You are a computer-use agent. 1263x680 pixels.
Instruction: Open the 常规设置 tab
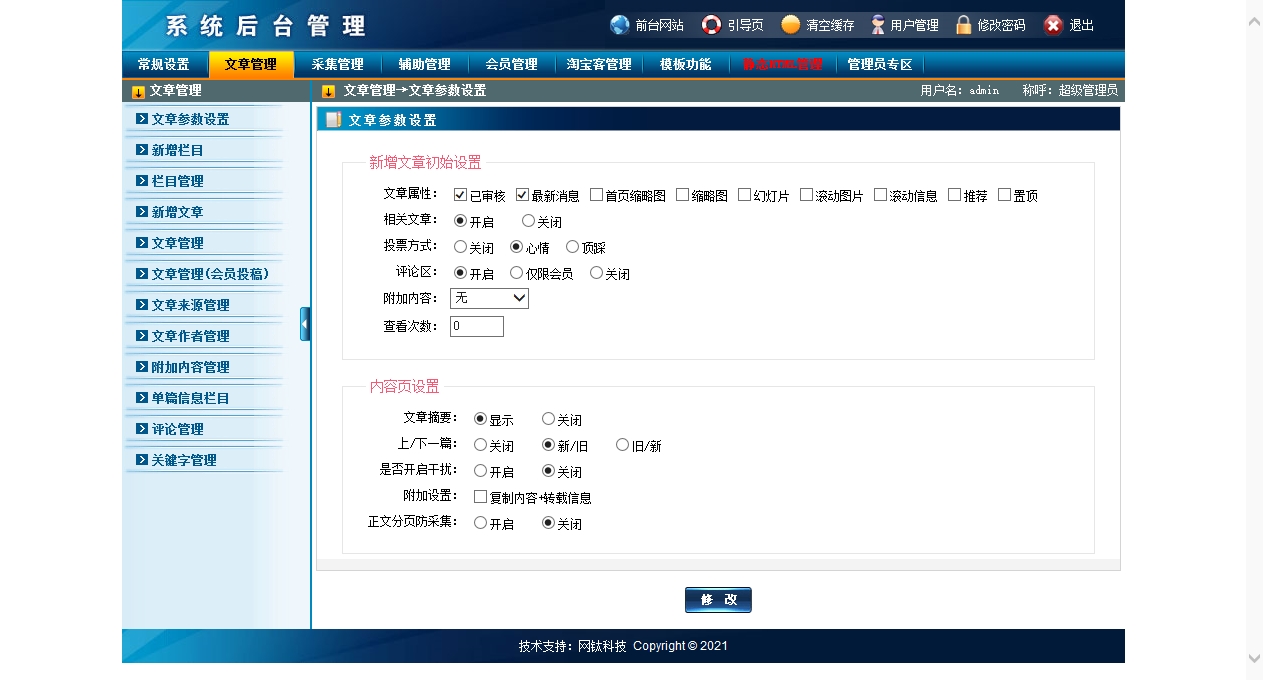tap(163, 64)
